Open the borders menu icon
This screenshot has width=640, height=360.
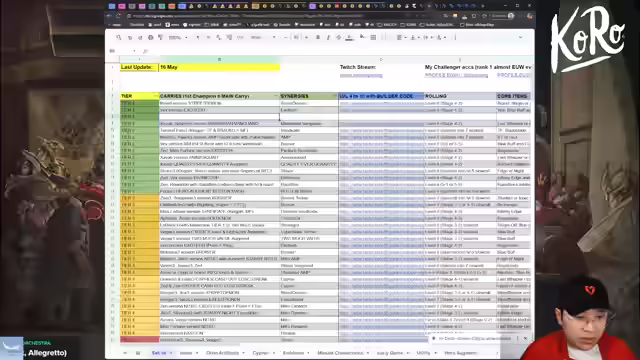click(373, 37)
